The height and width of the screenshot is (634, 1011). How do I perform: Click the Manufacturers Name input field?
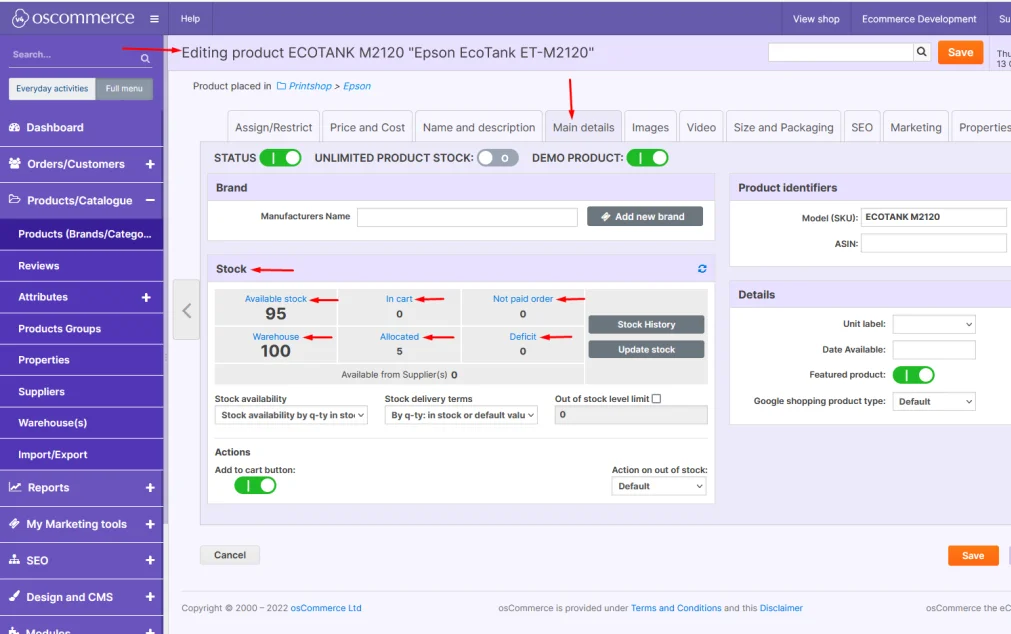469,217
